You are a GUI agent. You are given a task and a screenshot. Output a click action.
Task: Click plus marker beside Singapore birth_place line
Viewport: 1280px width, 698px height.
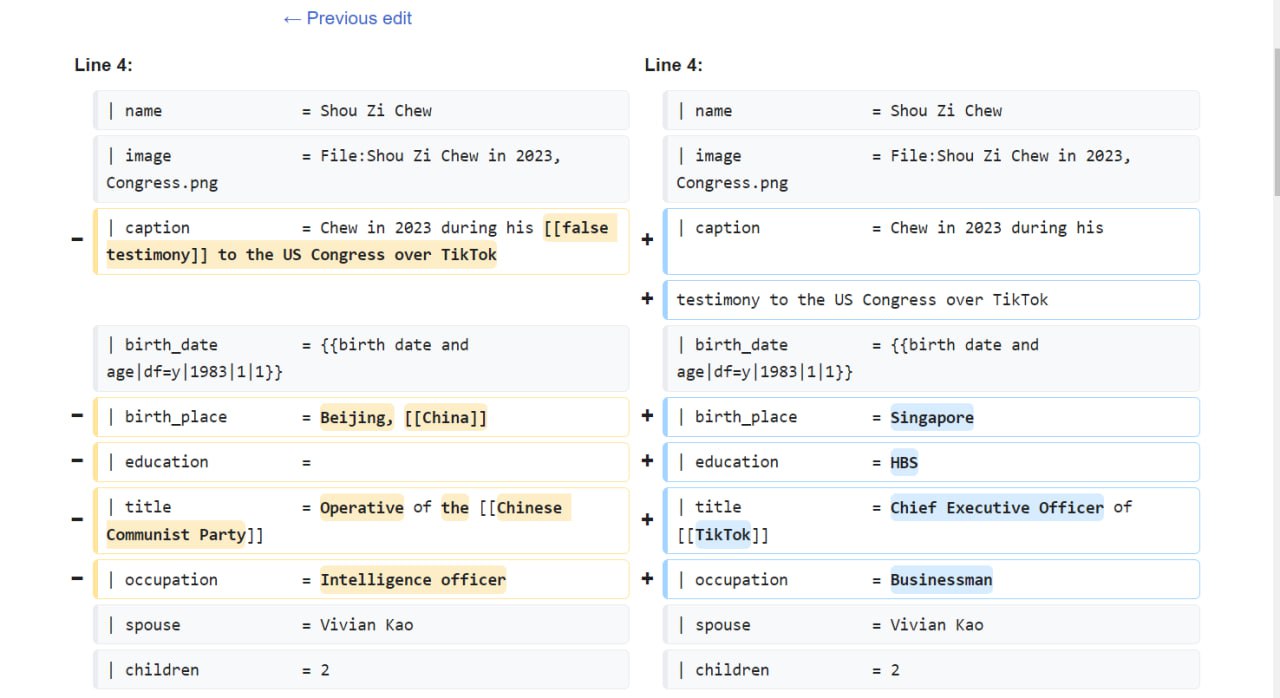coord(647,415)
